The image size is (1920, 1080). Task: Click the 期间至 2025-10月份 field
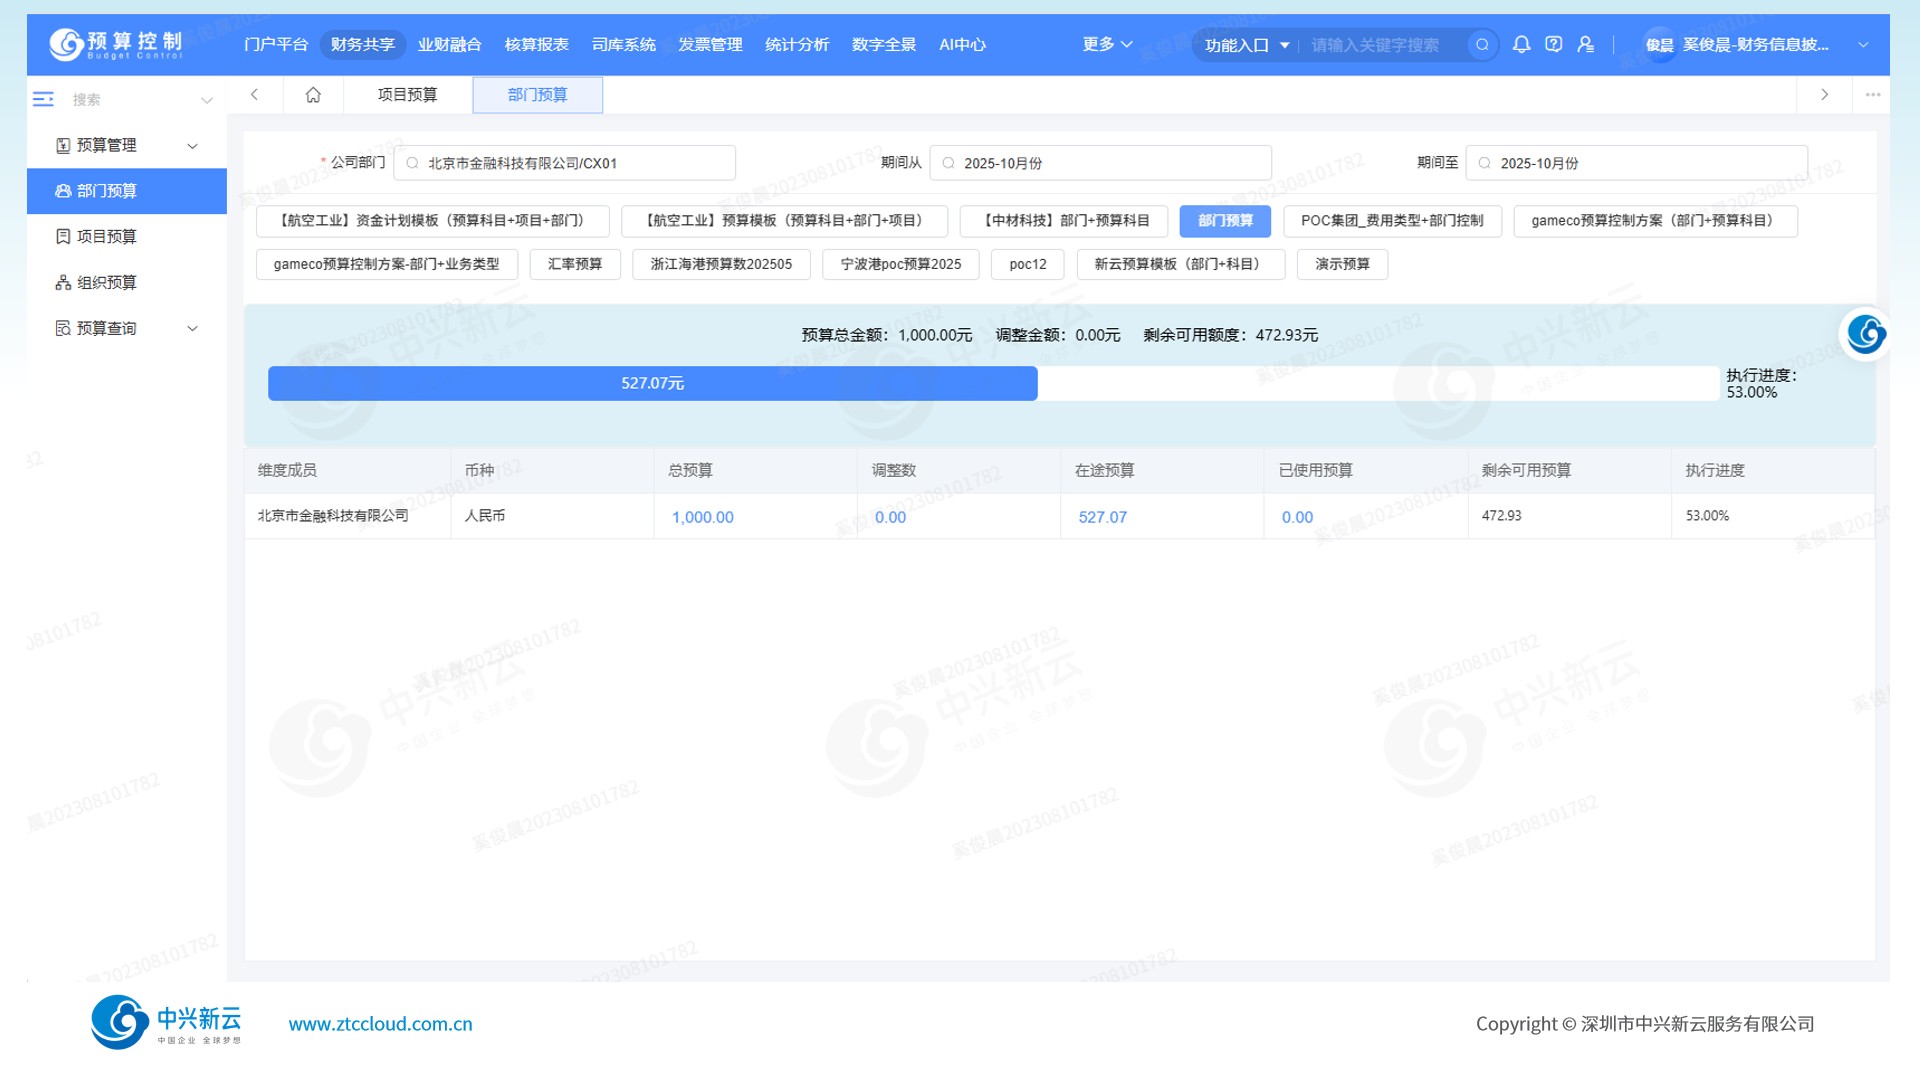pos(1636,163)
